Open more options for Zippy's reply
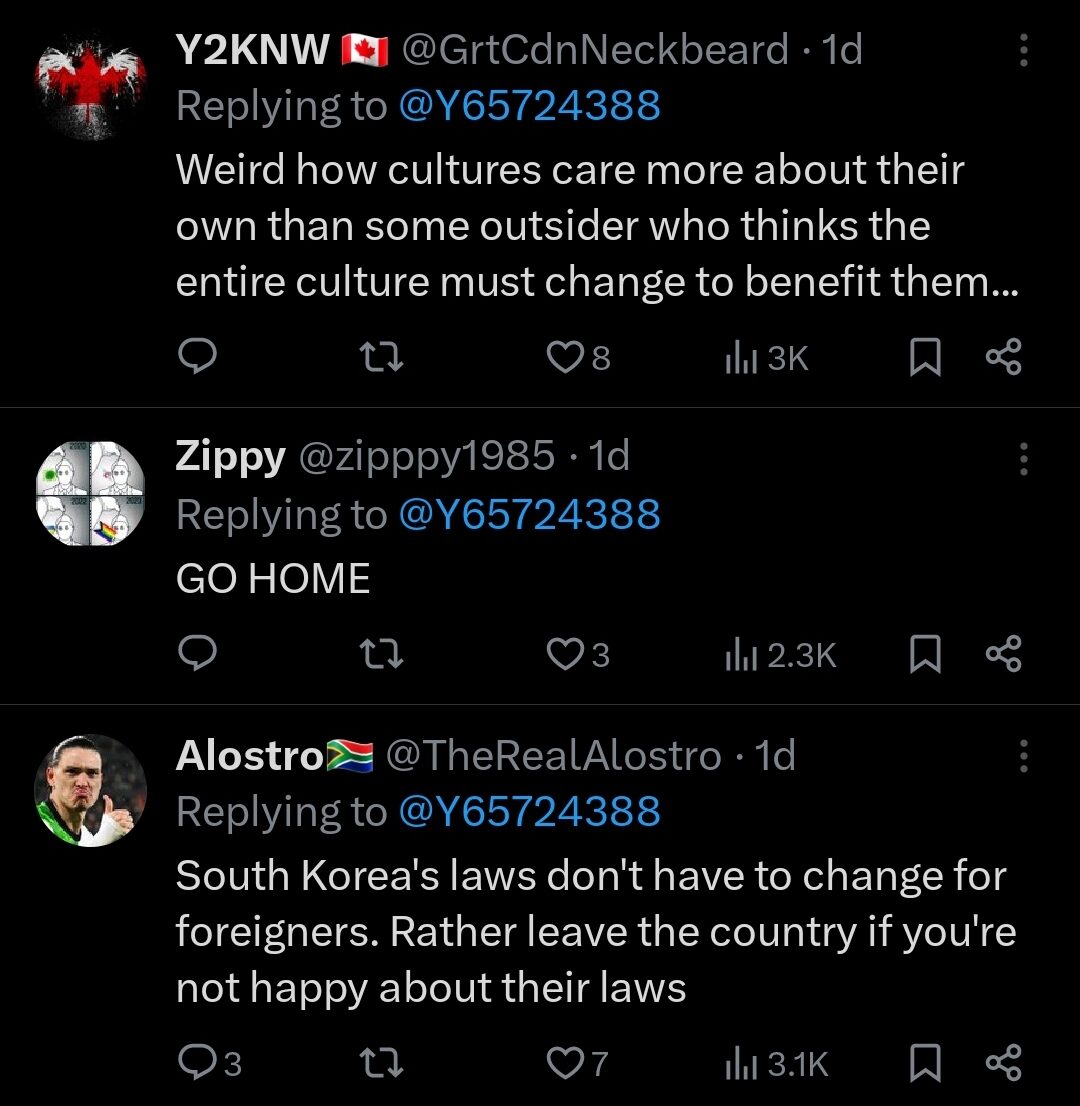The width and height of the screenshot is (1080, 1106). tap(1023, 459)
